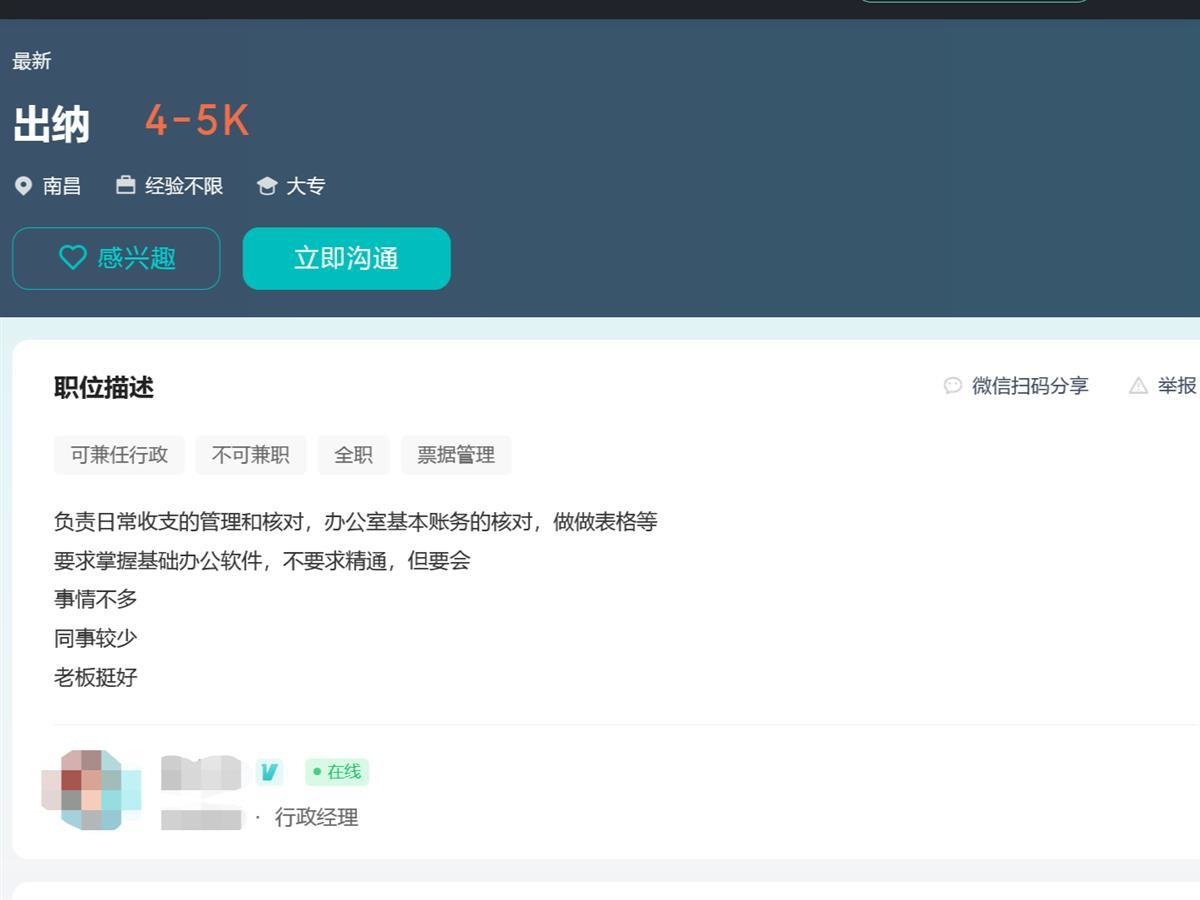Click the heart icon inside the 感兴趣 button
The image size is (1200, 900).
click(x=71, y=258)
